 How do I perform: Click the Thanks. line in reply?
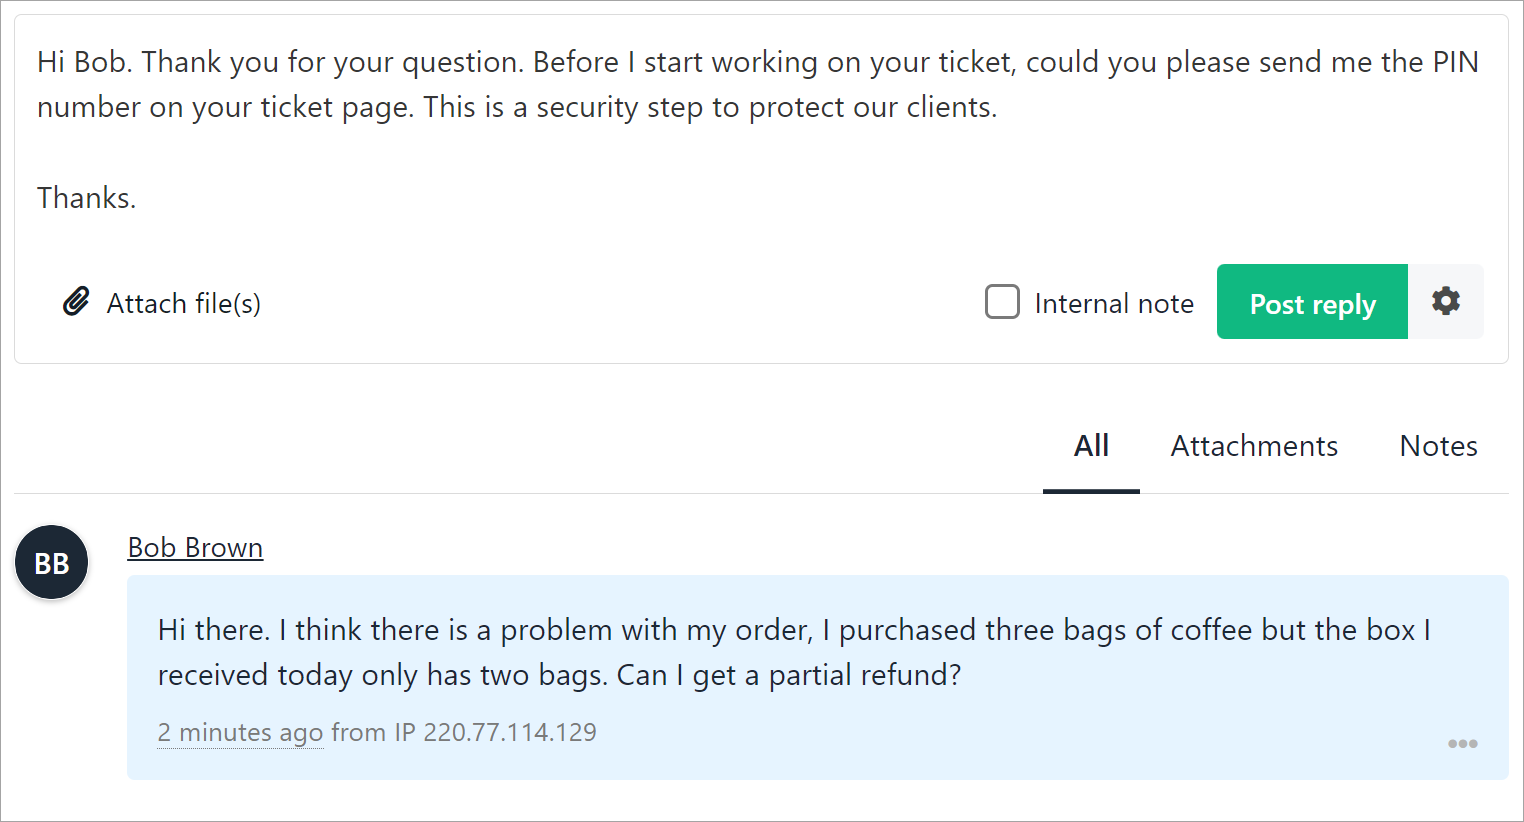click(x=87, y=198)
